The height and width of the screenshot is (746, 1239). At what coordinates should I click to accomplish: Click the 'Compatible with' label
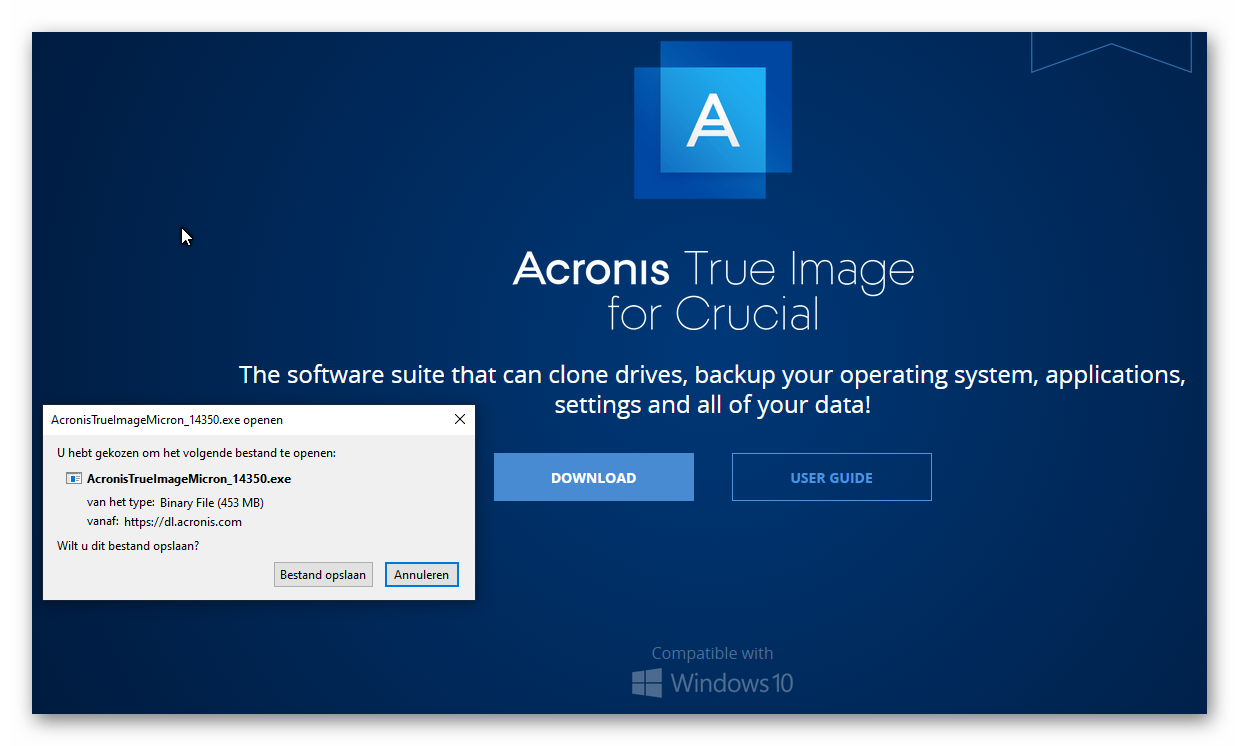click(x=712, y=653)
